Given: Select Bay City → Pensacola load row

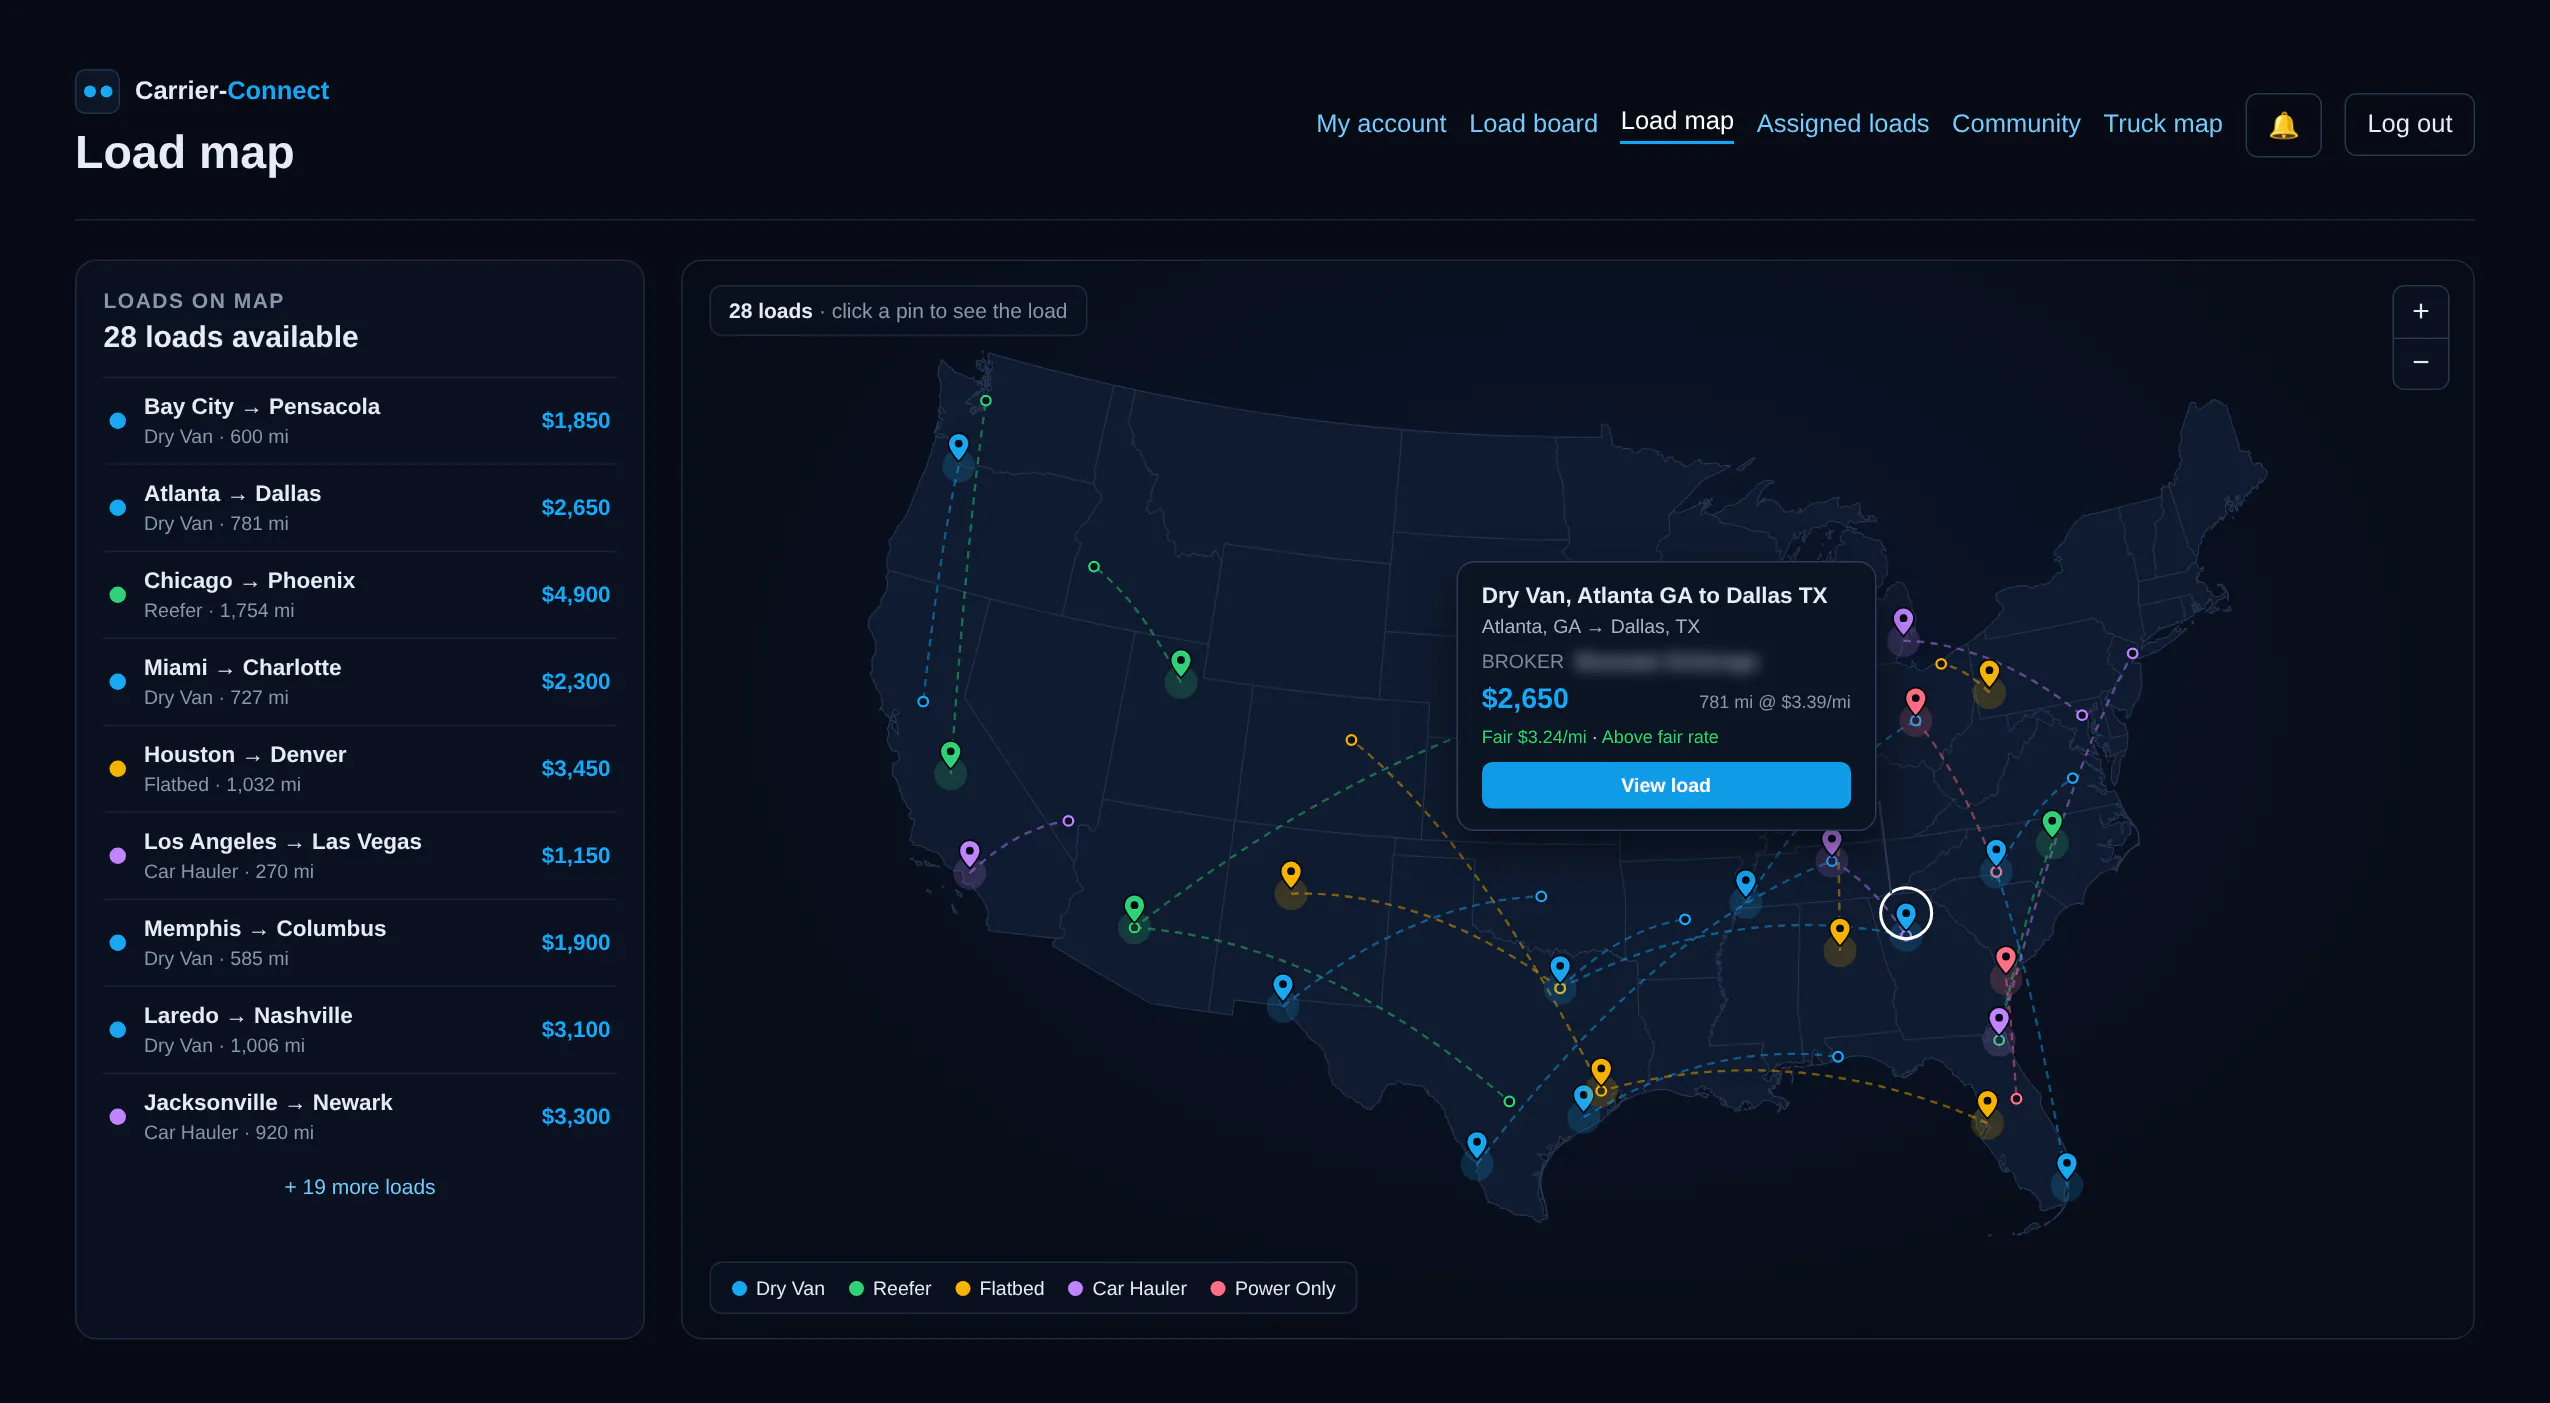Looking at the screenshot, I should (x=359, y=421).
